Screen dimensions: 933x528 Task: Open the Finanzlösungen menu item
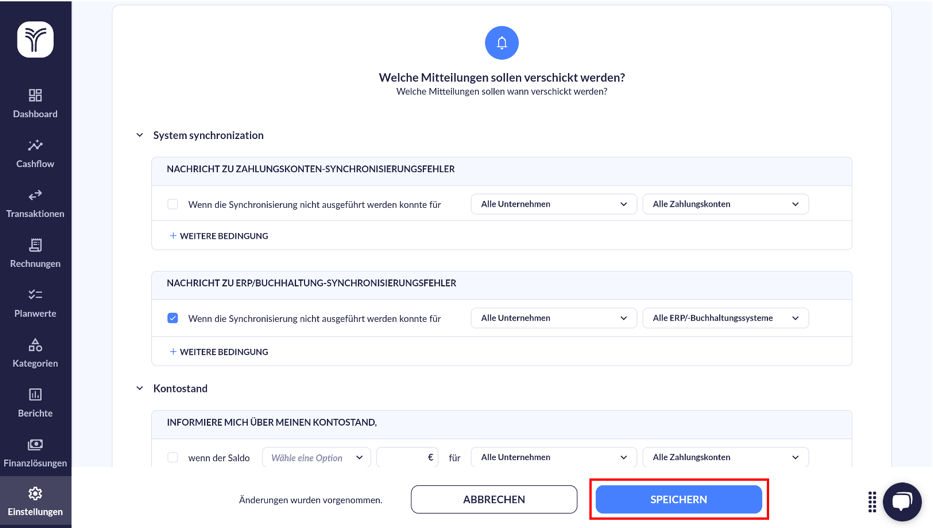[35, 452]
